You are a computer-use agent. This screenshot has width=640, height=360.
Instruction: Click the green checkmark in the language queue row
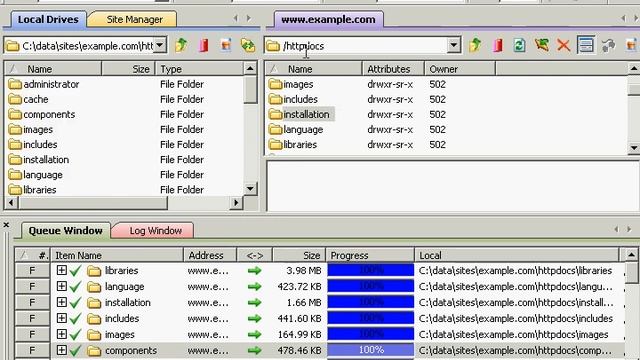click(x=75, y=287)
